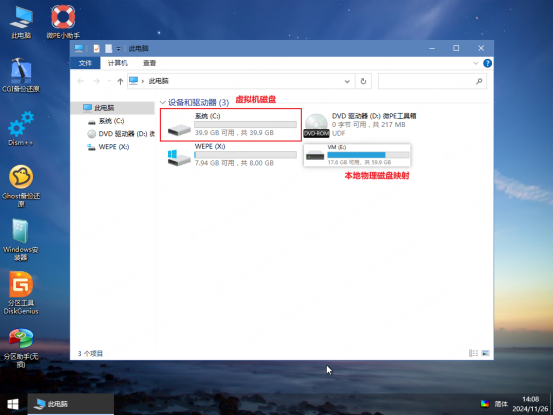Open DiskGenius partition tool icon
Image resolution: width=553 pixels, height=415 pixels.
21,293
